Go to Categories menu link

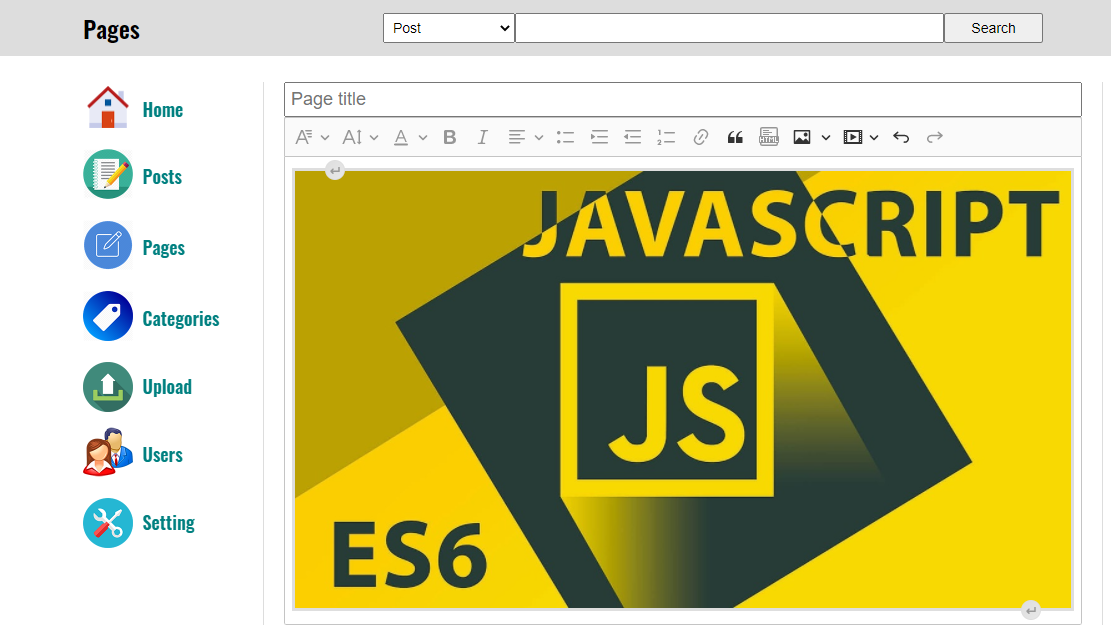coord(181,318)
